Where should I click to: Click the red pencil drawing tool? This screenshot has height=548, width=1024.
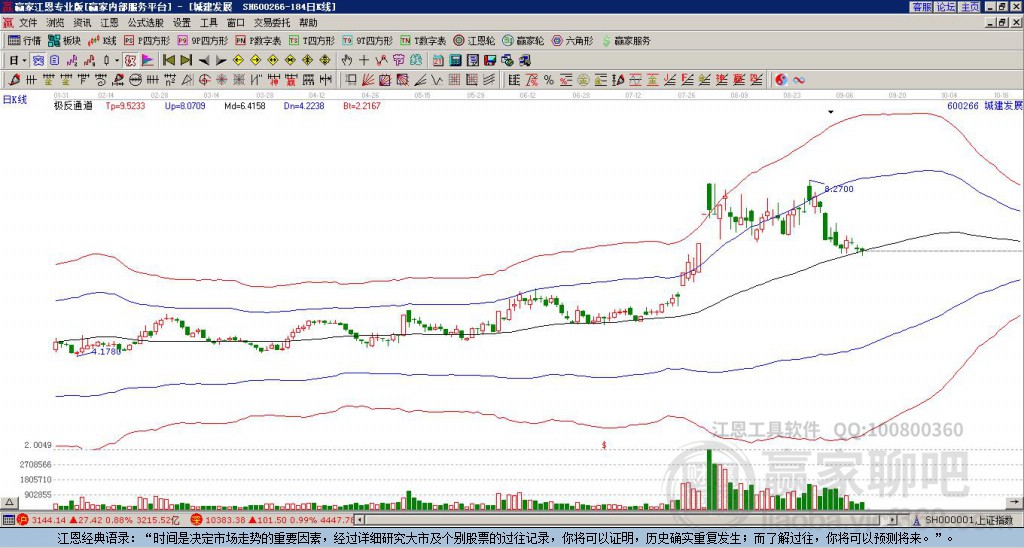pos(13,80)
